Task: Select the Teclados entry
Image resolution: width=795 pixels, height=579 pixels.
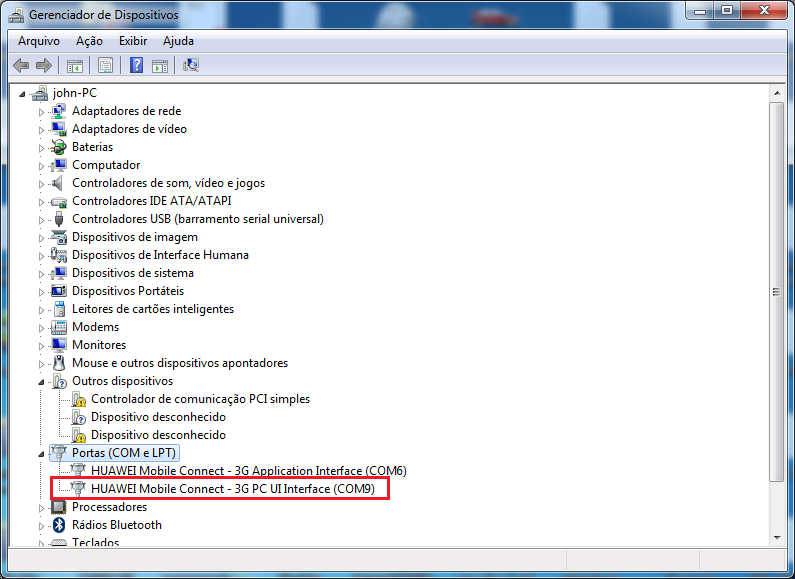Action: click(x=95, y=541)
